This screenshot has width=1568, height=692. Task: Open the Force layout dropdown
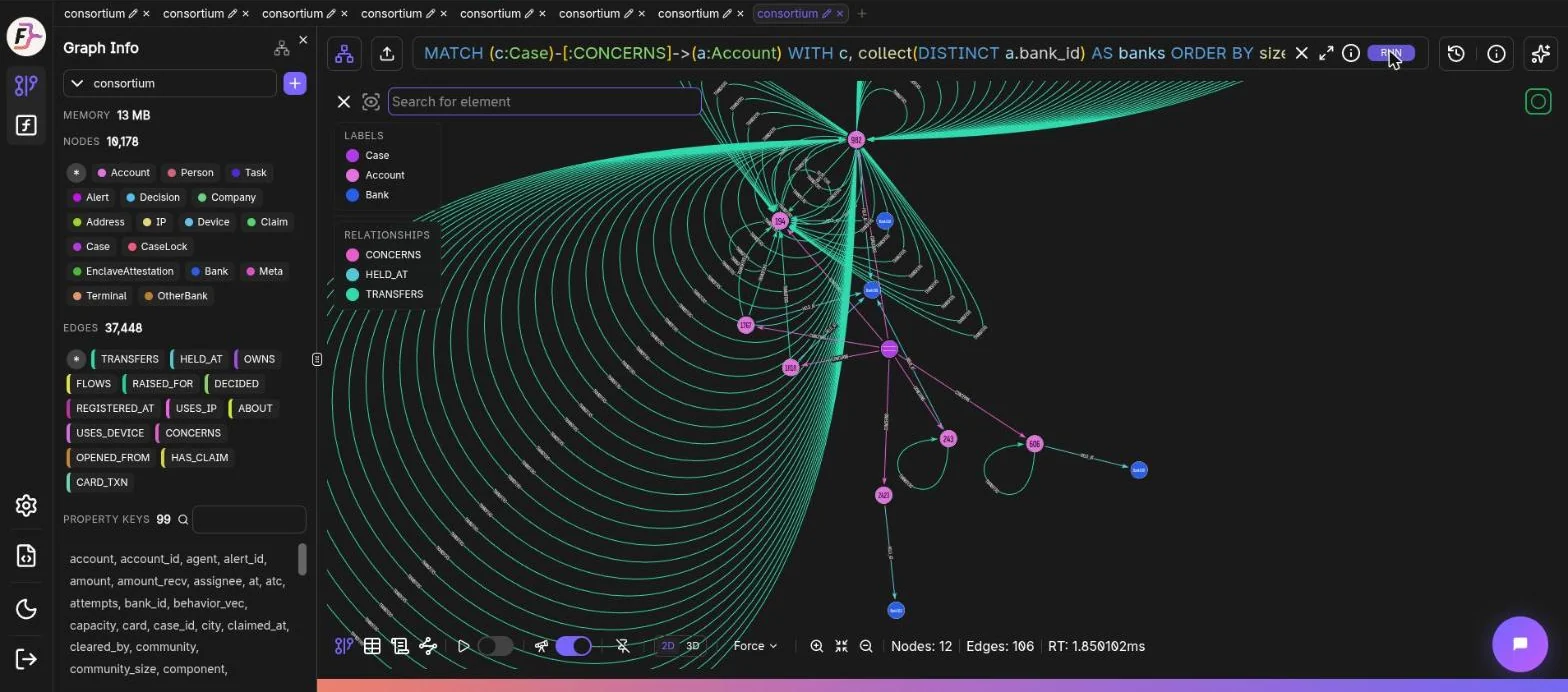pyautogui.click(x=755, y=646)
